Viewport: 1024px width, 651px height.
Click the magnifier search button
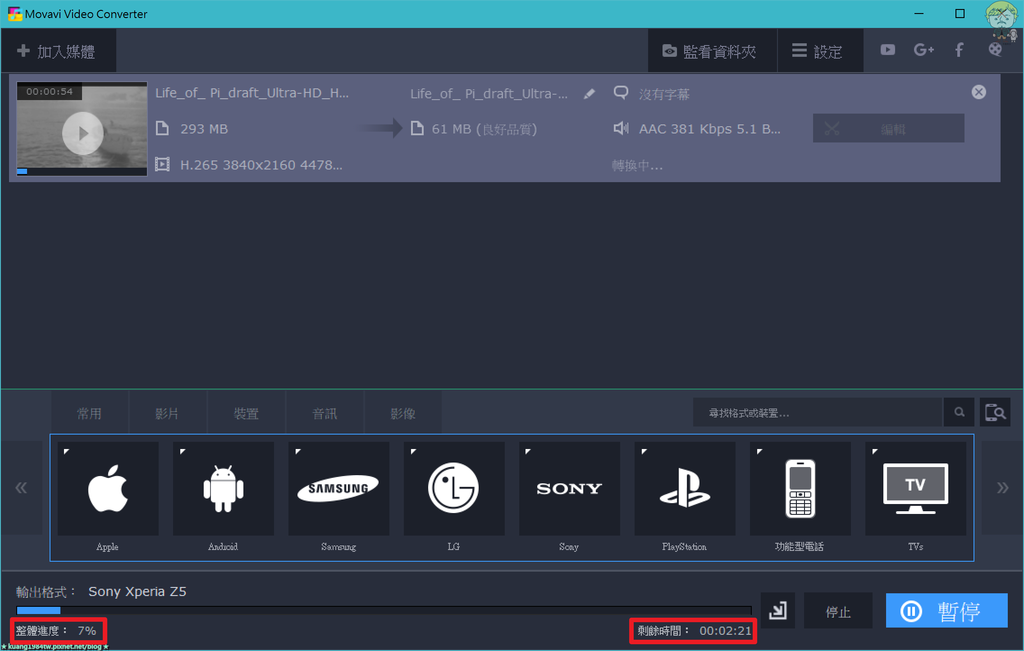point(959,413)
